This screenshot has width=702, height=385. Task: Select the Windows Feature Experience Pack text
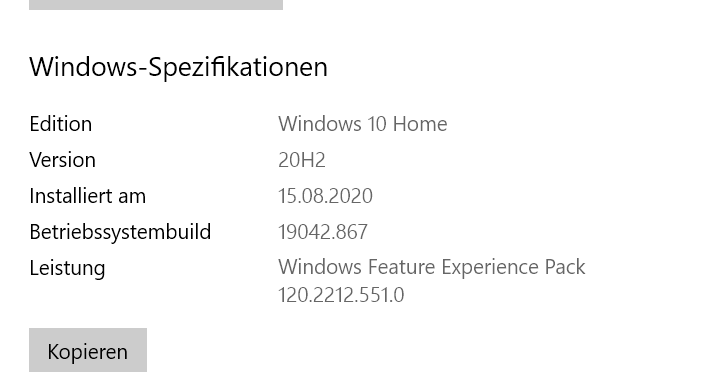click(x=432, y=267)
